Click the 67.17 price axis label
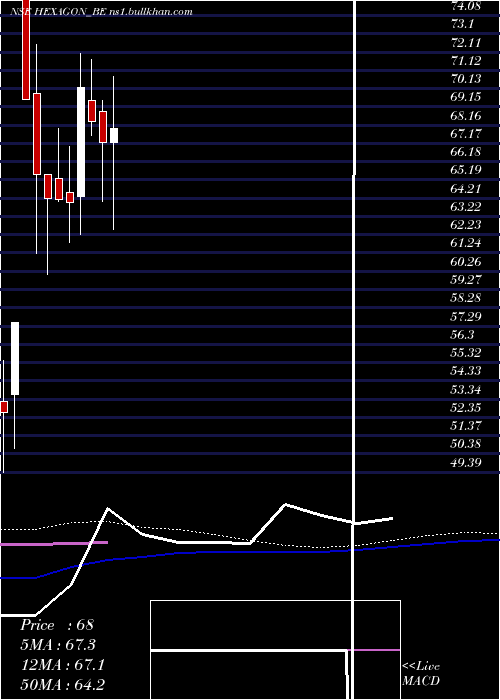500x700 pixels. 466,133
